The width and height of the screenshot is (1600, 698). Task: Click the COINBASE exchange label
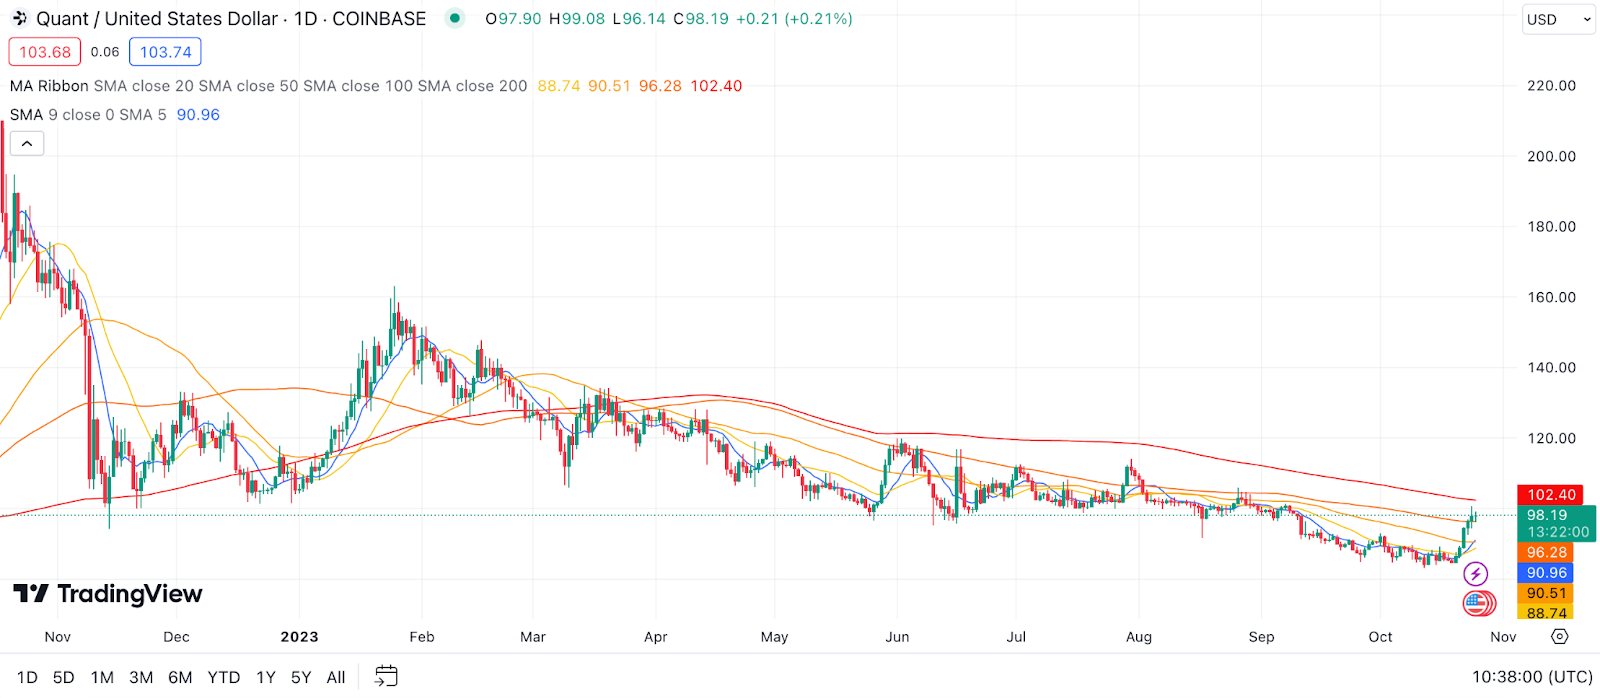[x=379, y=19]
